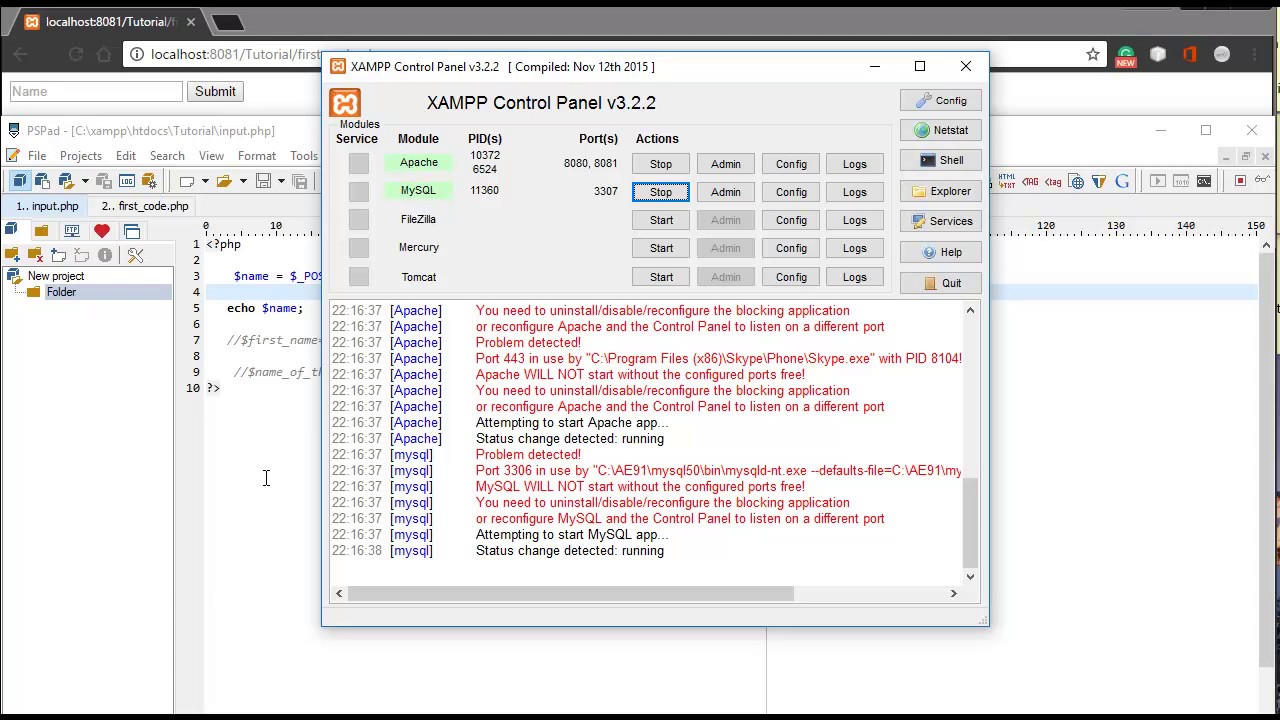Open the project settings gear icon in PSPad
This screenshot has height=720, width=1280.
pyautogui.click(x=150, y=181)
